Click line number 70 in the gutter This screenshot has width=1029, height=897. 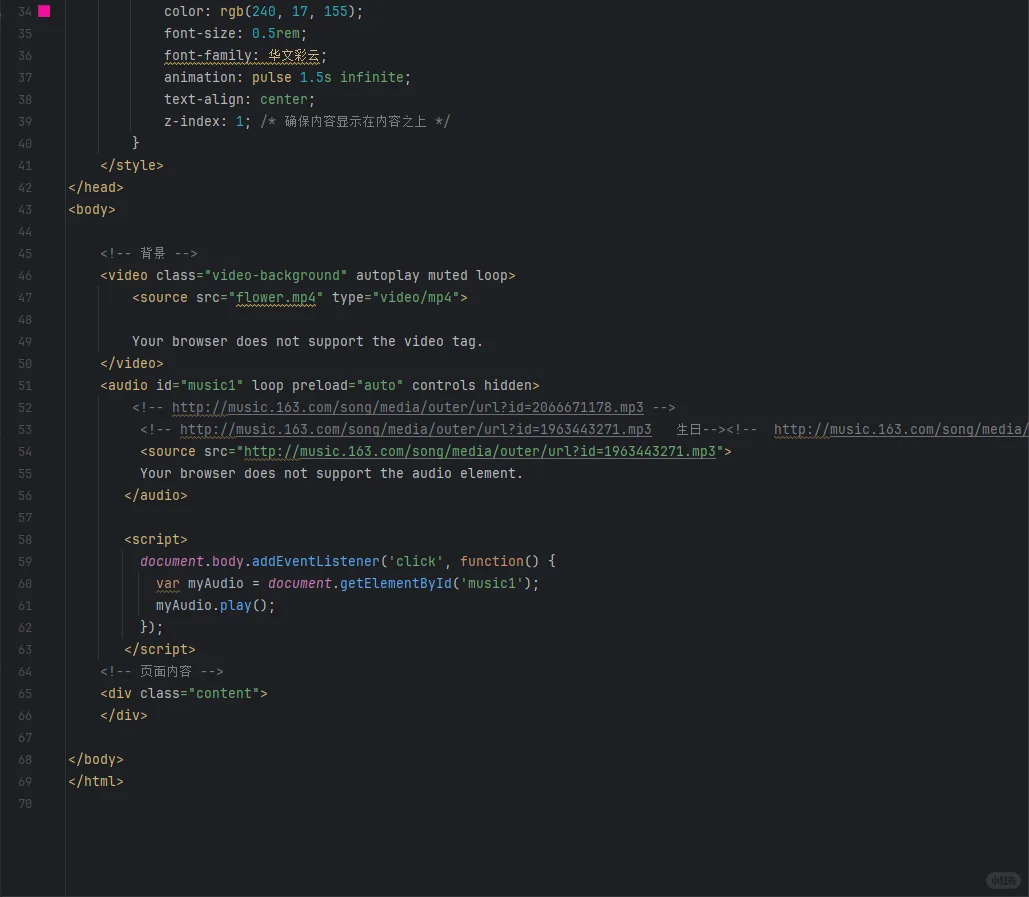tap(25, 804)
